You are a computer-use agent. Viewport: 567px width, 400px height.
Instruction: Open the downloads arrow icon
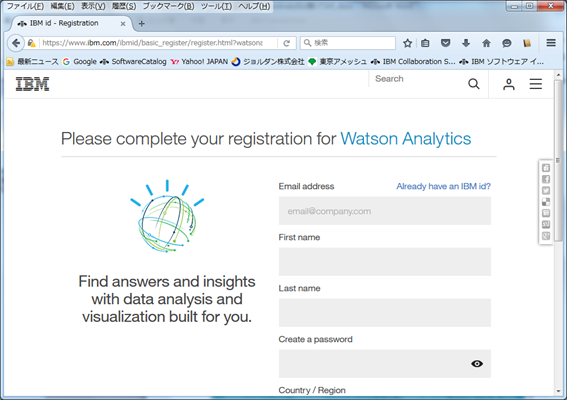pos(466,43)
